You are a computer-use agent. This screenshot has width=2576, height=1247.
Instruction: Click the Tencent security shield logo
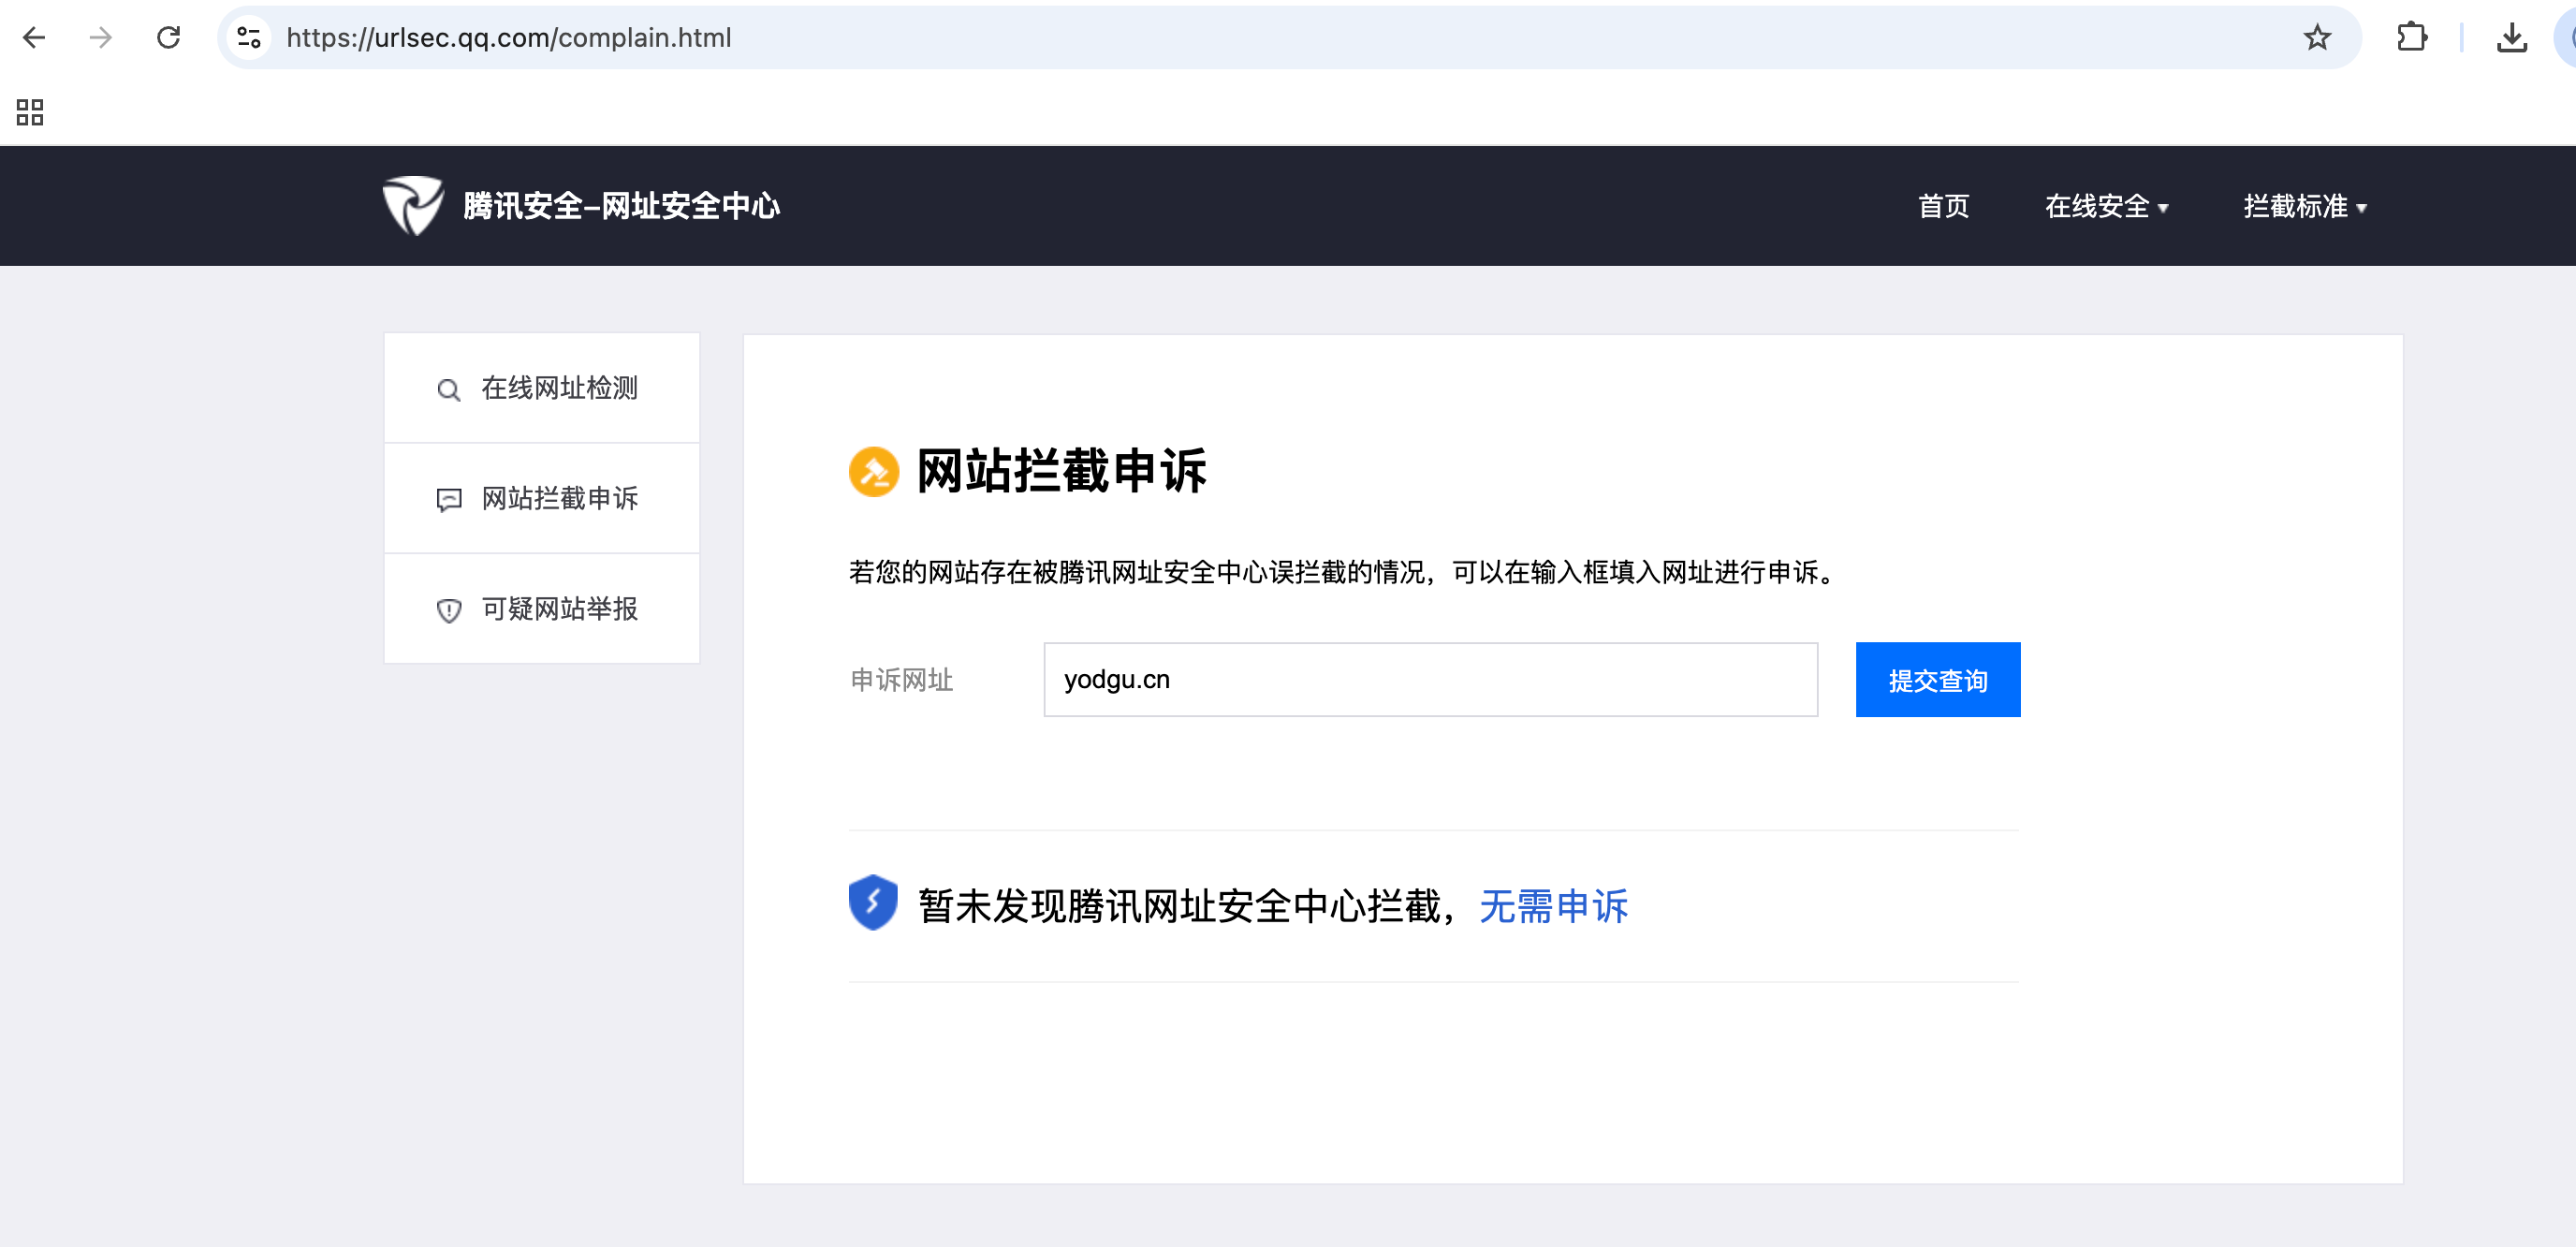[412, 205]
